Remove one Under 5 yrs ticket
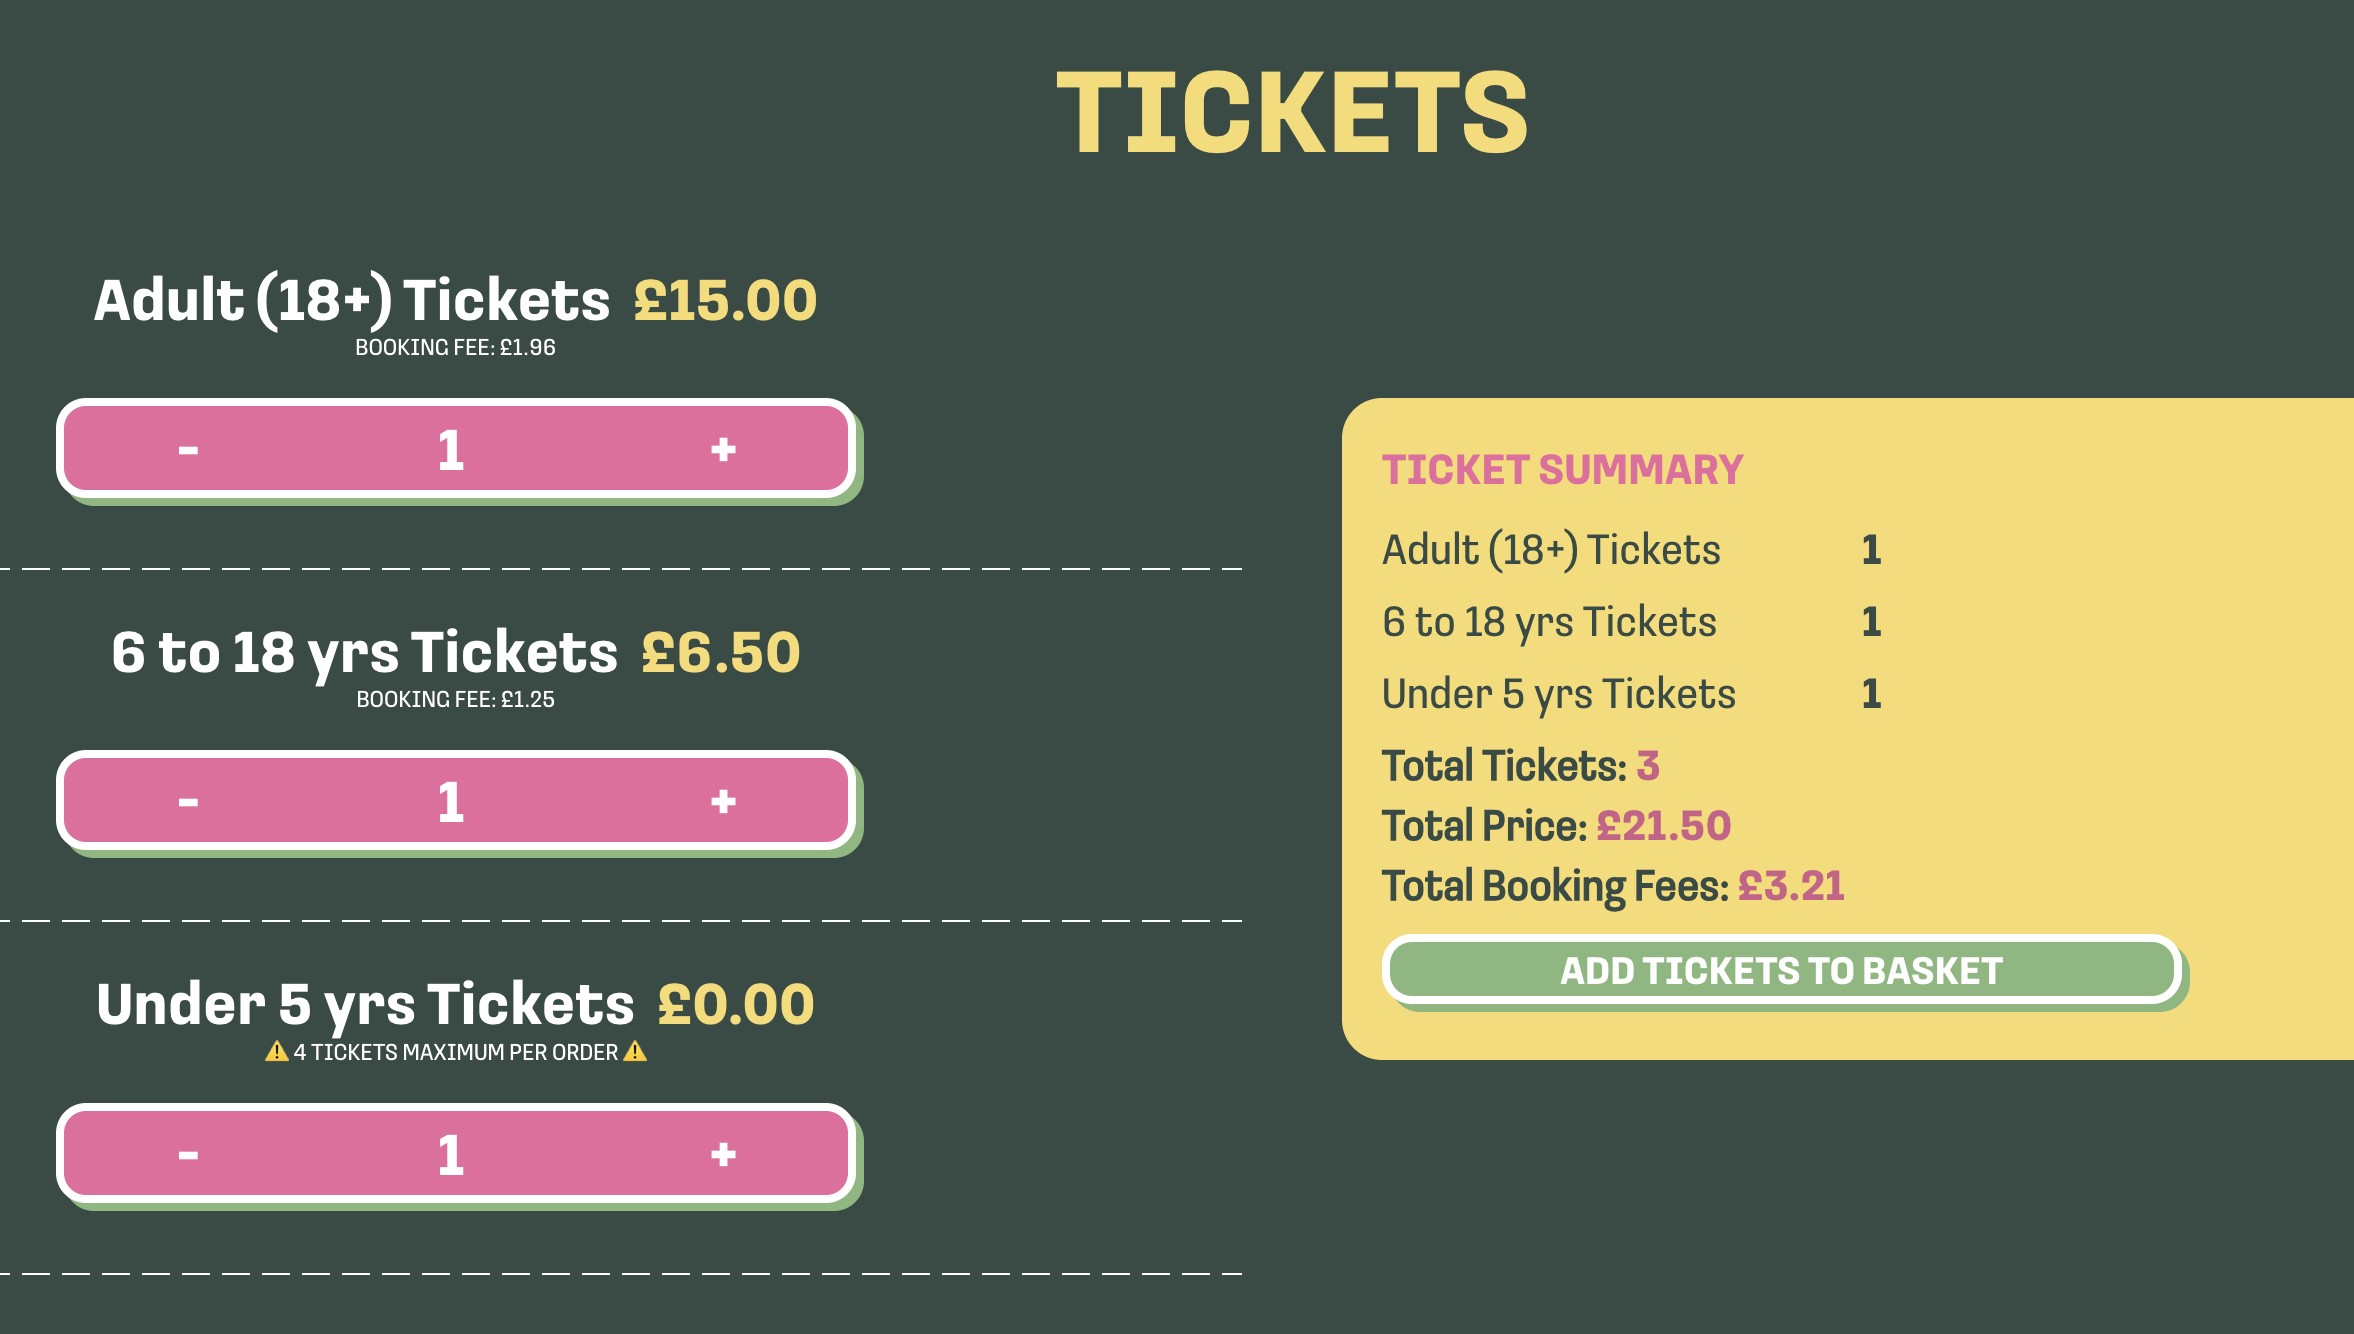 click(x=188, y=1155)
